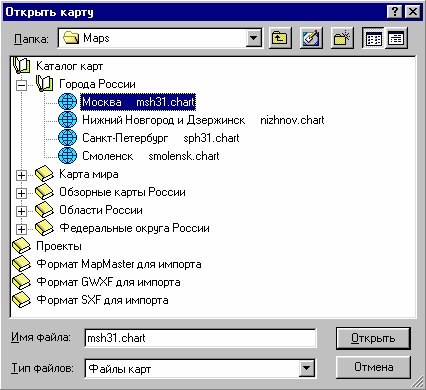The image size is (426, 390).
Task: Click the globe icon next to Смоленск
Action: click(67, 155)
